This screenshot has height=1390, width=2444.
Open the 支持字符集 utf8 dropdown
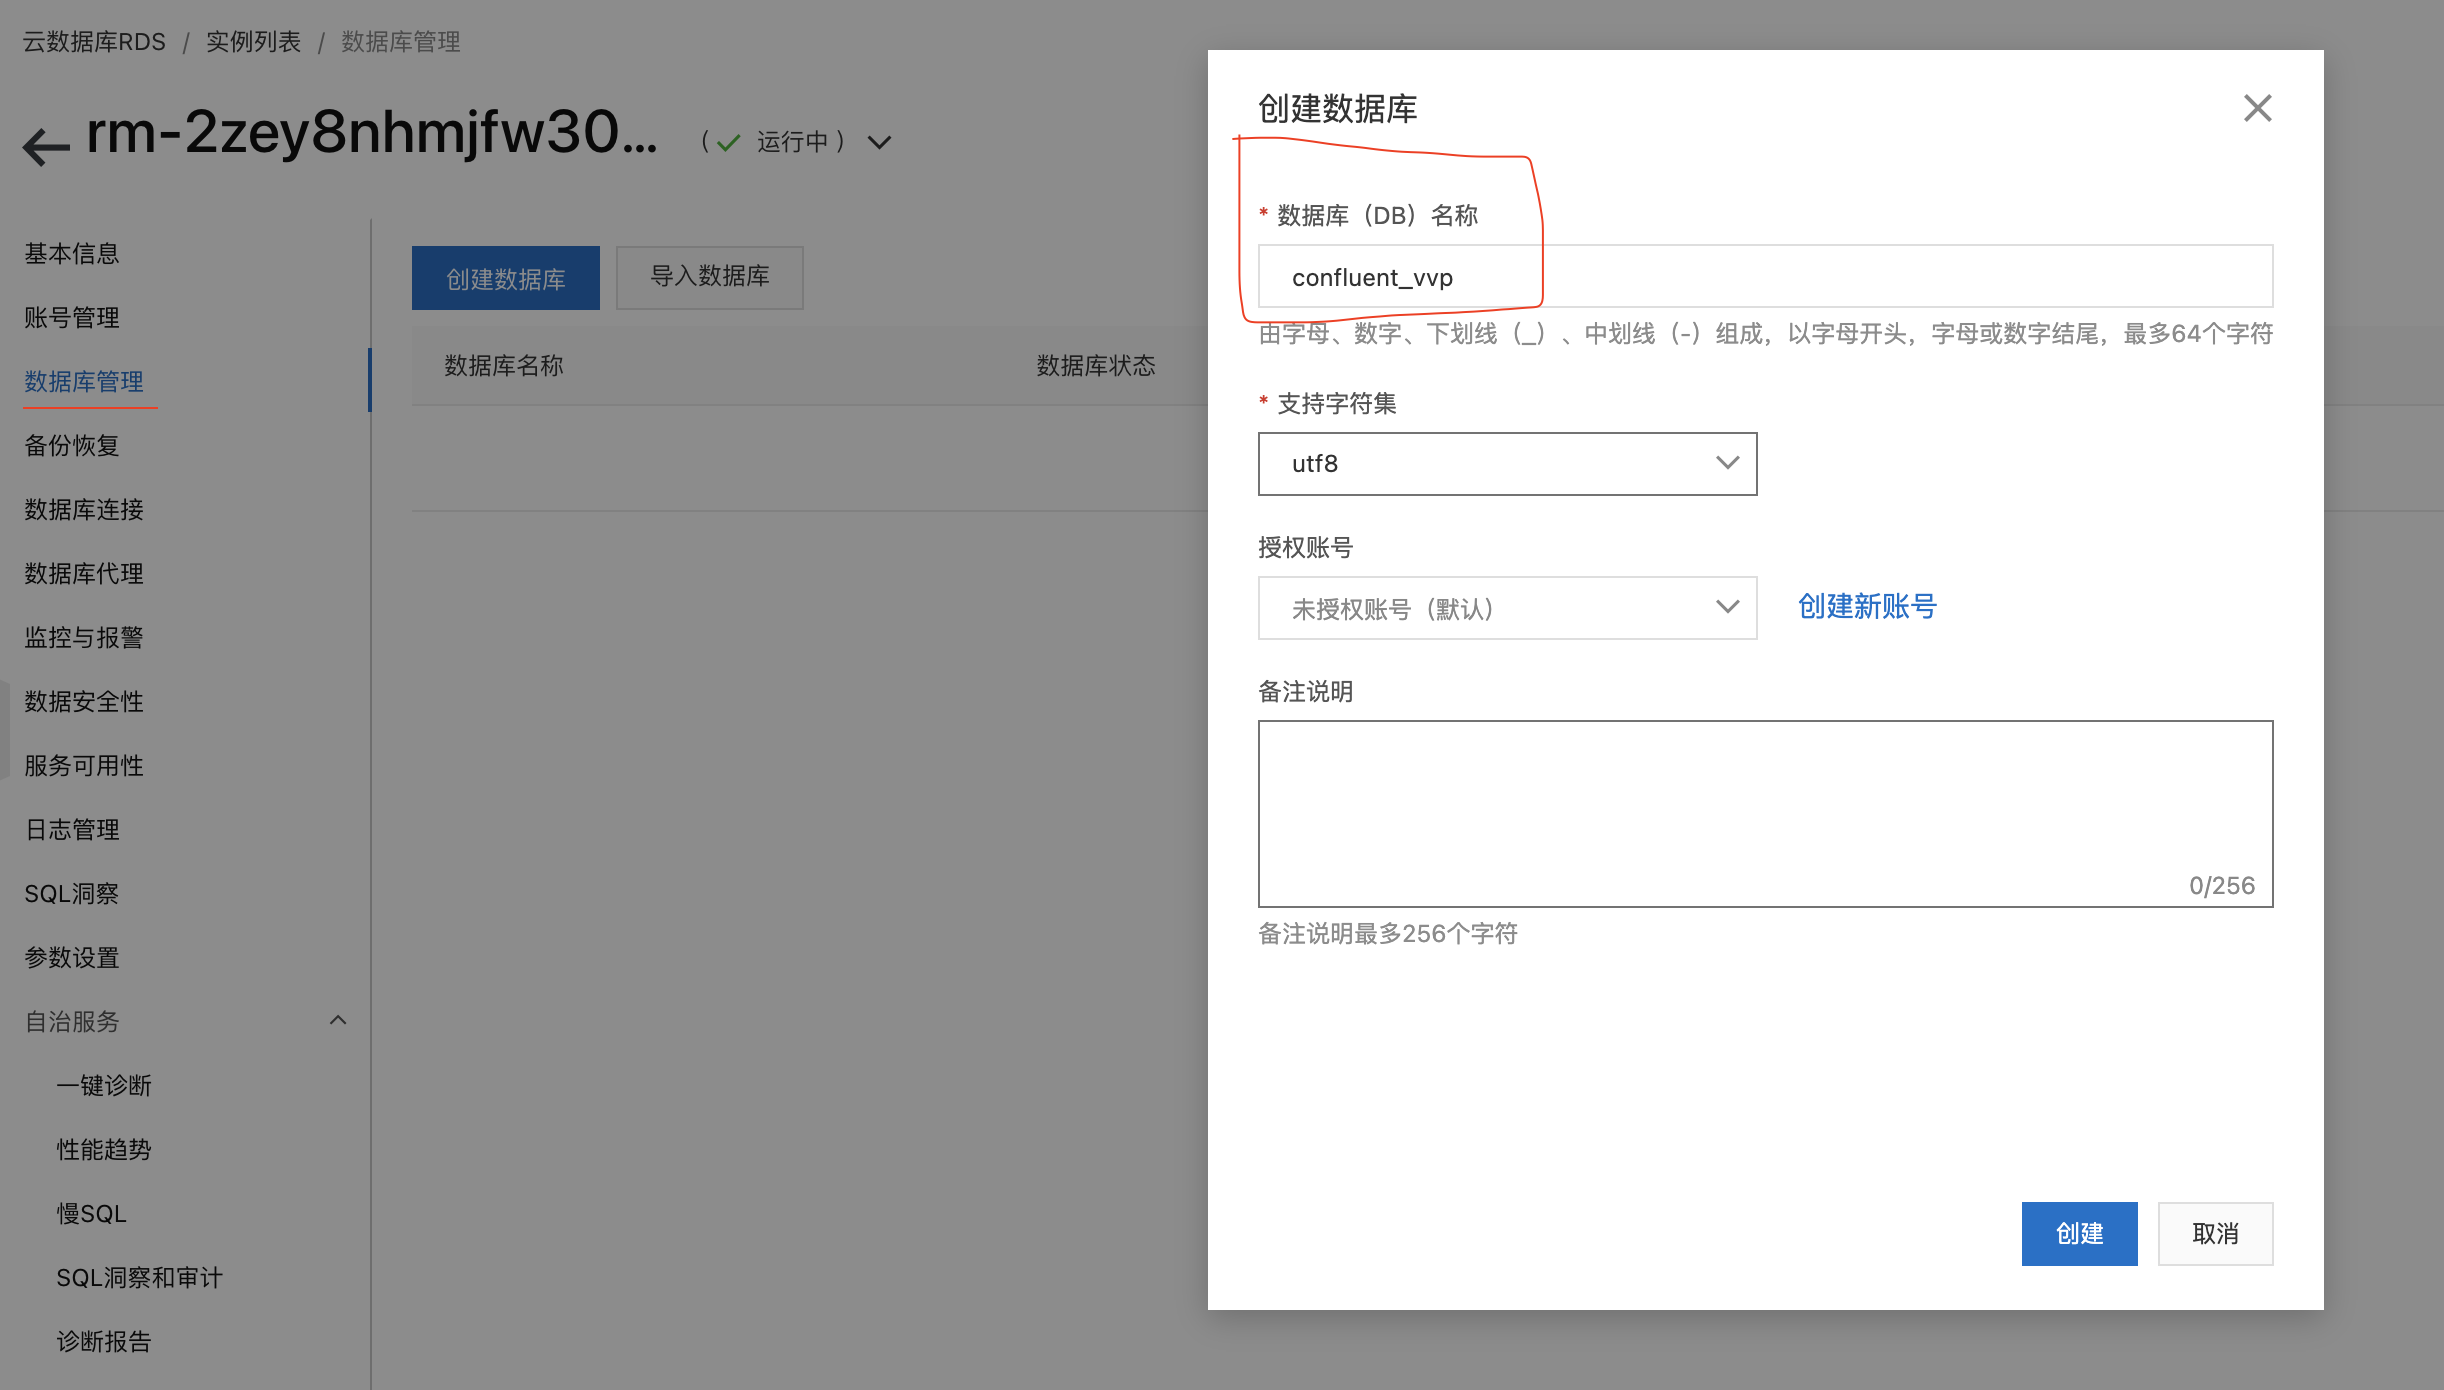pos(1507,464)
